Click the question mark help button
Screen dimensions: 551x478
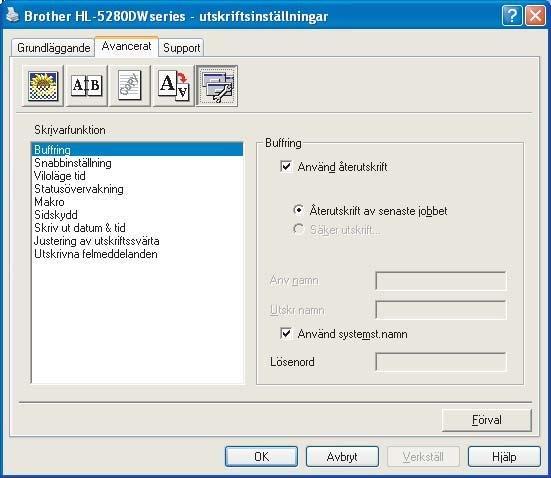[x=512, y=16]
